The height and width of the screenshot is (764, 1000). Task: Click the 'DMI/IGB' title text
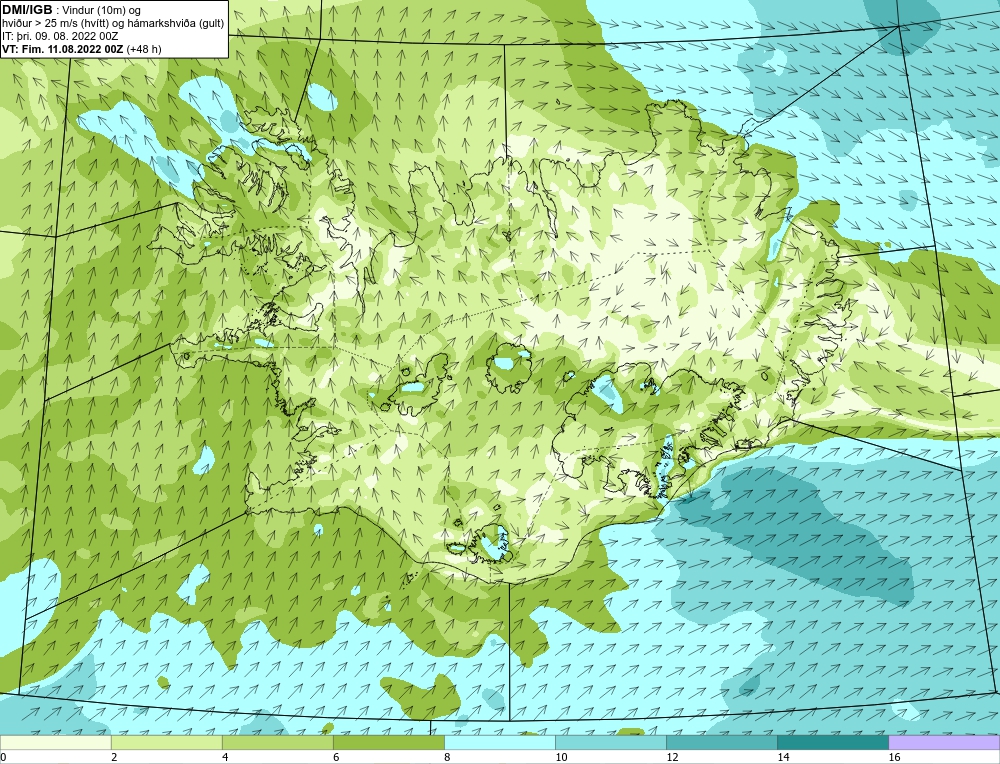[x=27, y=10]
